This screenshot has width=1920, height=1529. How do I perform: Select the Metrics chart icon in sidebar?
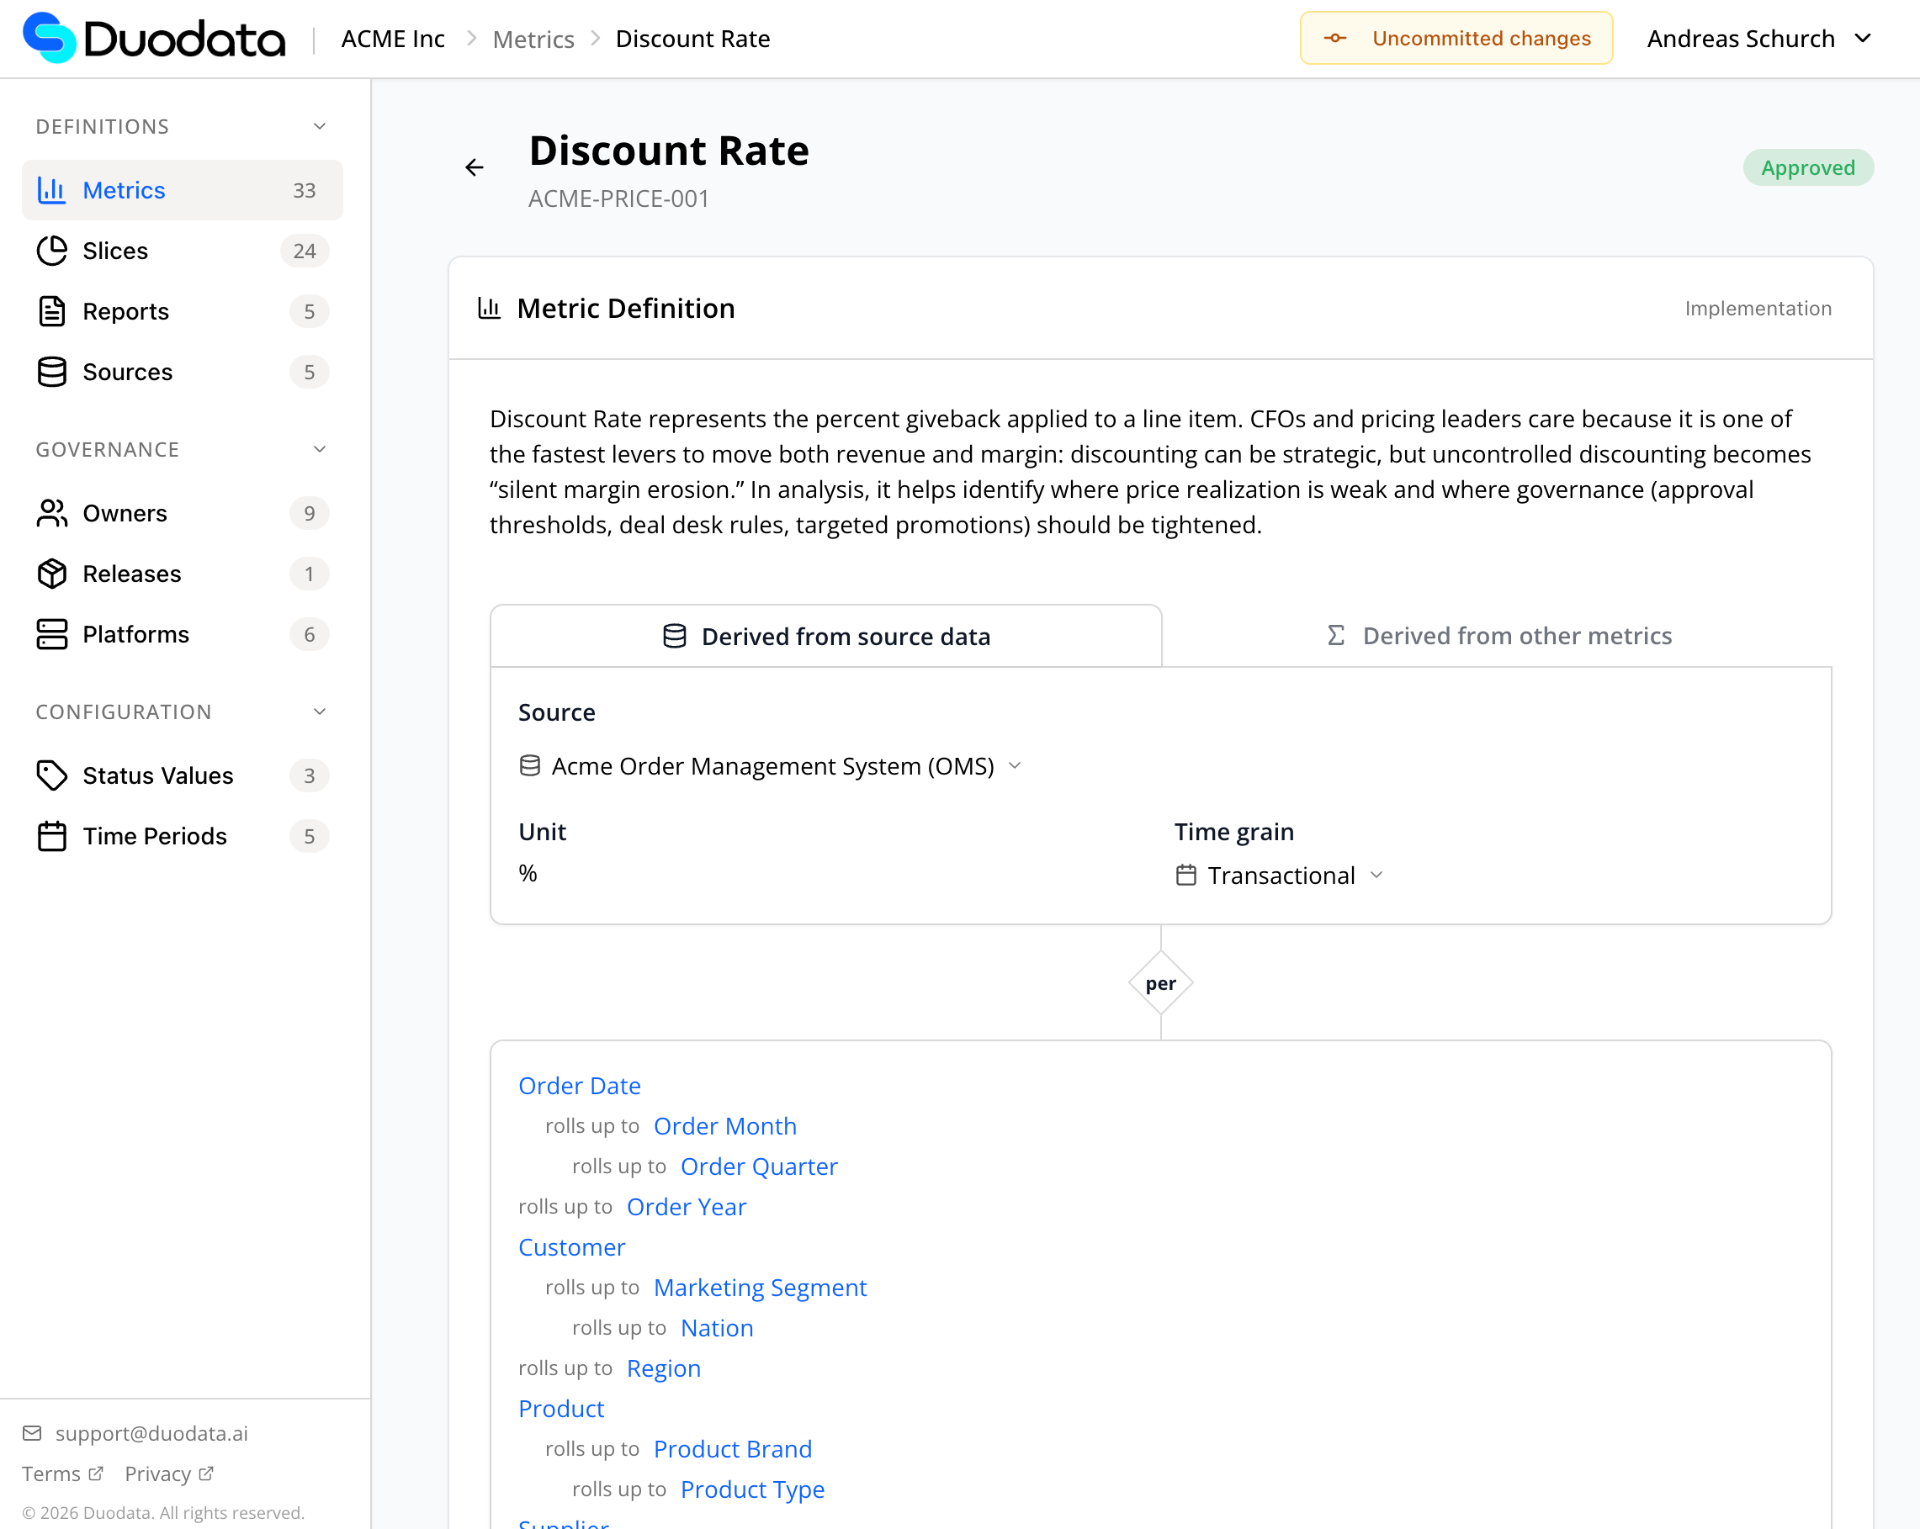[x=52, y=190]
